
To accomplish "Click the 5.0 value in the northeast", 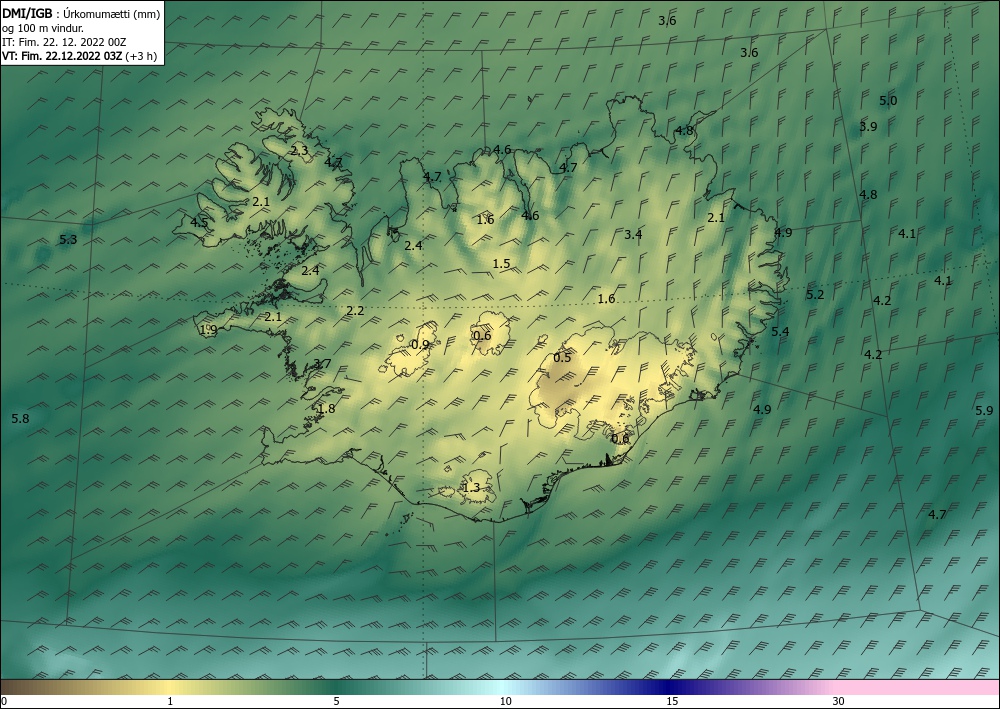I will coord(888,100).
